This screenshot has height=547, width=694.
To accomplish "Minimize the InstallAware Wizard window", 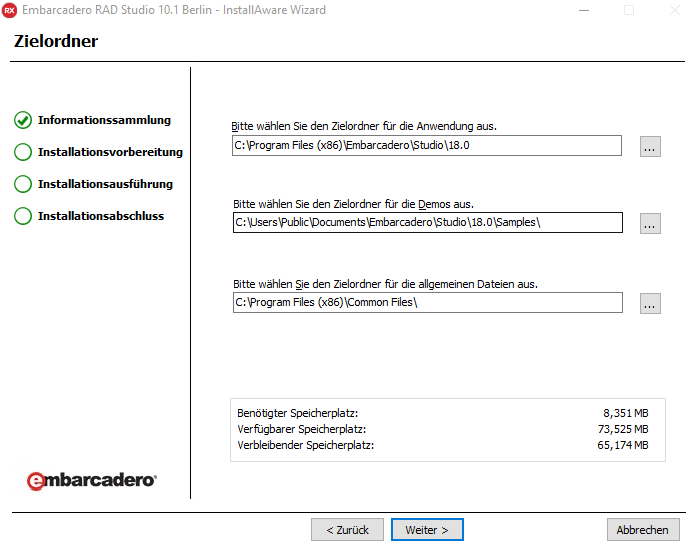I will point(584,10).
